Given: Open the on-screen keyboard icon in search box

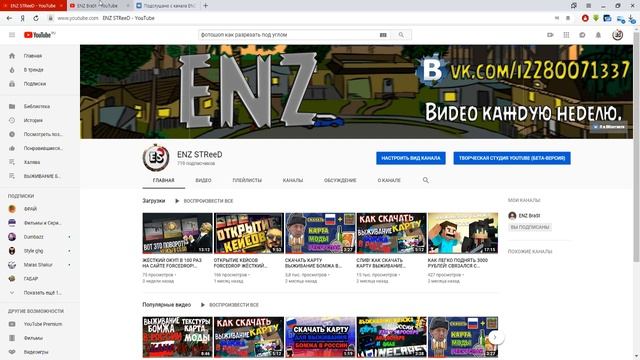Looking at the screenshot, I should pos(383,35).
